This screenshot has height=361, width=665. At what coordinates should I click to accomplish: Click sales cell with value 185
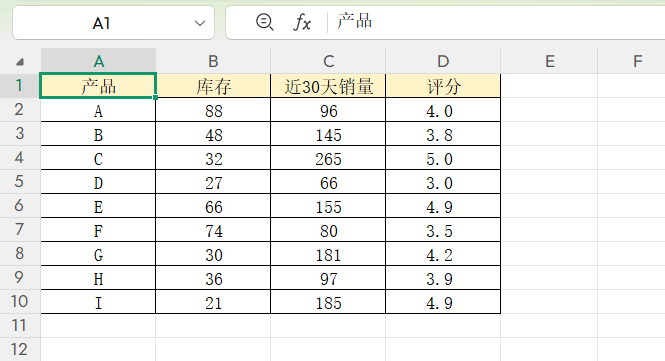tap(328, 302)
